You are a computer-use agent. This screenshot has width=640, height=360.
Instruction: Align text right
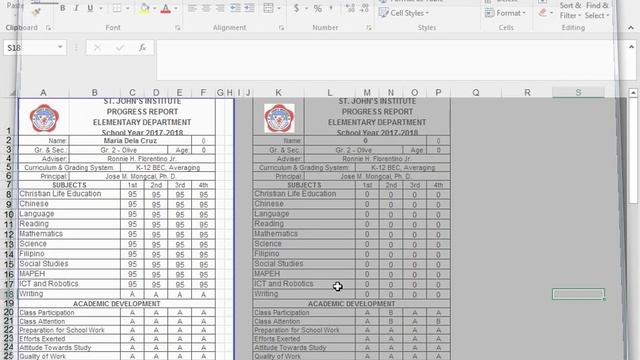[x=220, y=8]
